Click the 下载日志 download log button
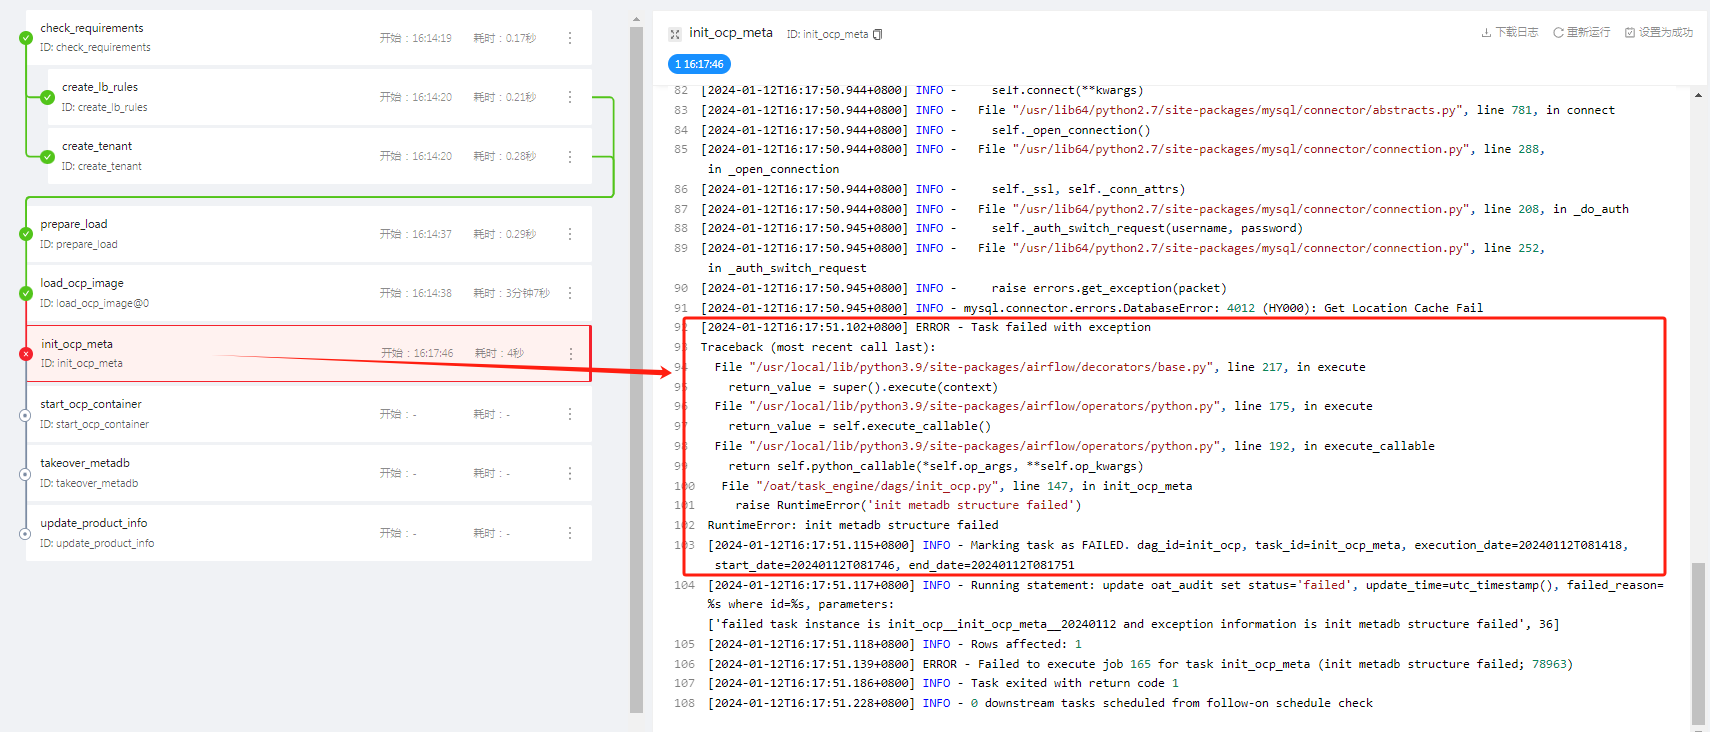1710x732 pixels. pos(1510,33)
